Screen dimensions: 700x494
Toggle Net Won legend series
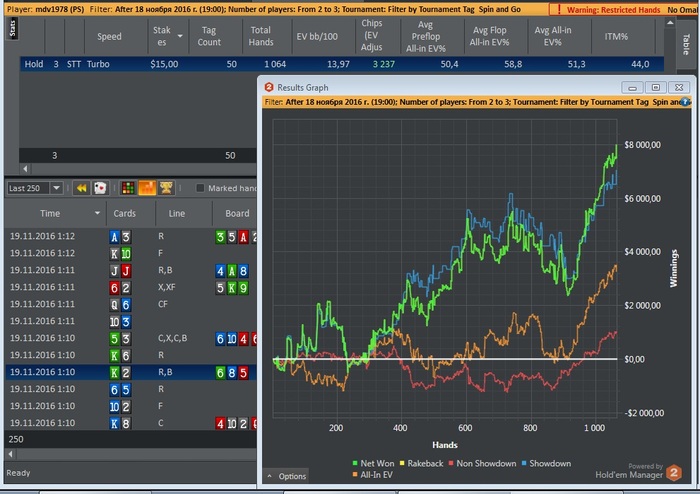point(374,464)
